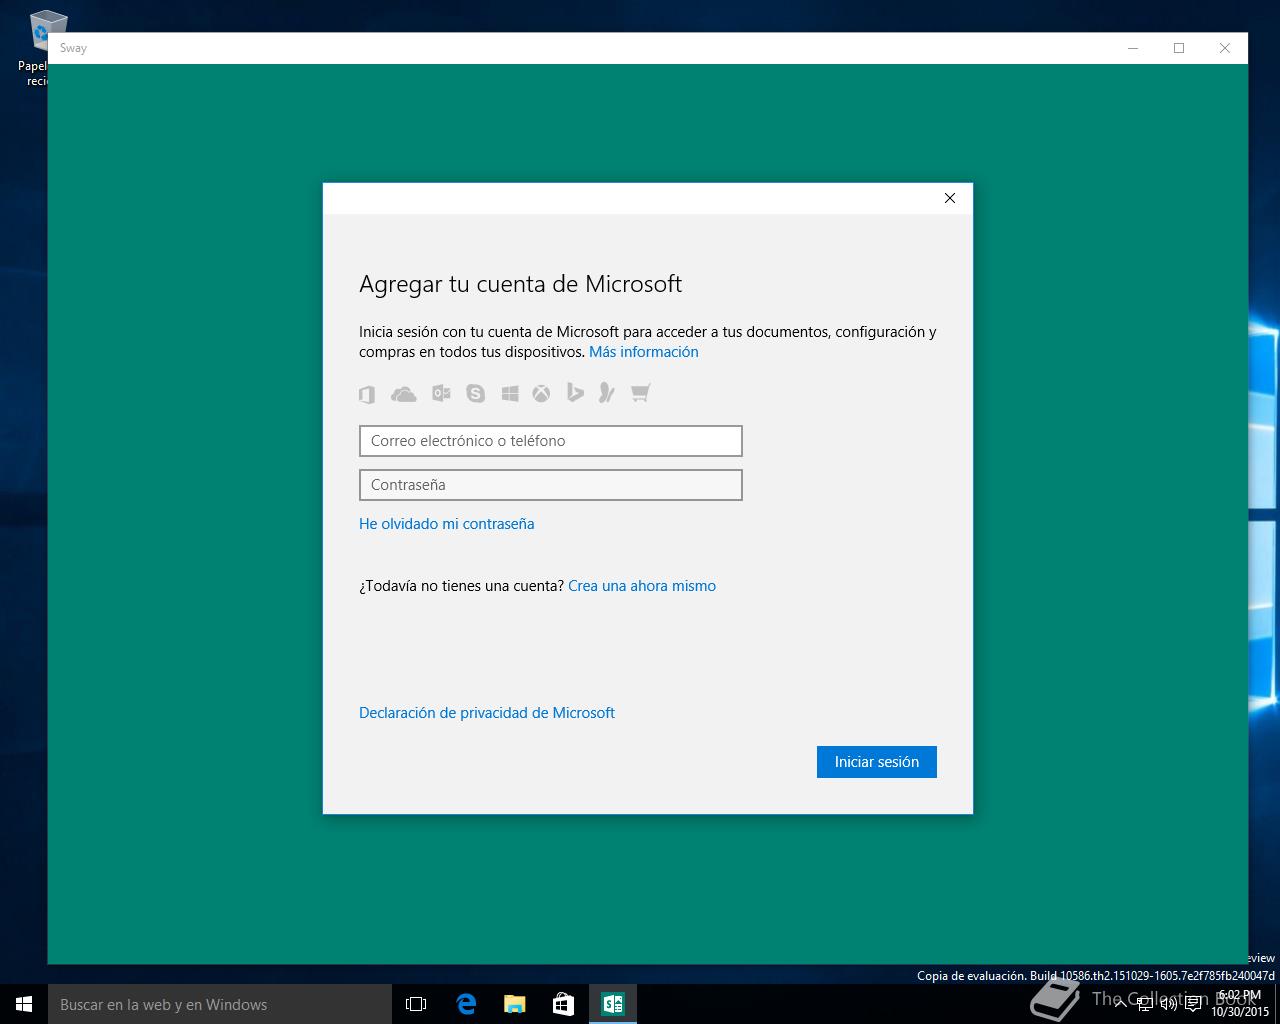
Task: Click the Windows logo in the services row
Action: coord(510,393)
